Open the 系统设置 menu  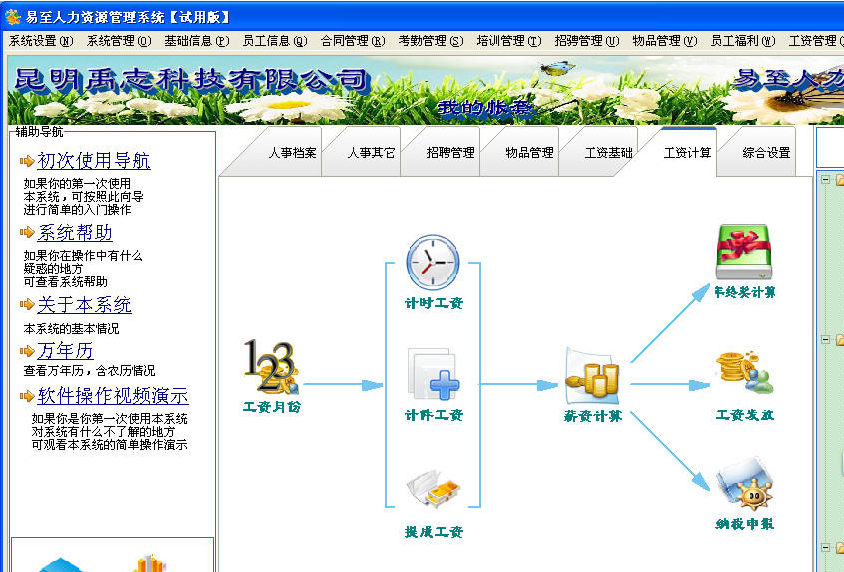point(41,41)
